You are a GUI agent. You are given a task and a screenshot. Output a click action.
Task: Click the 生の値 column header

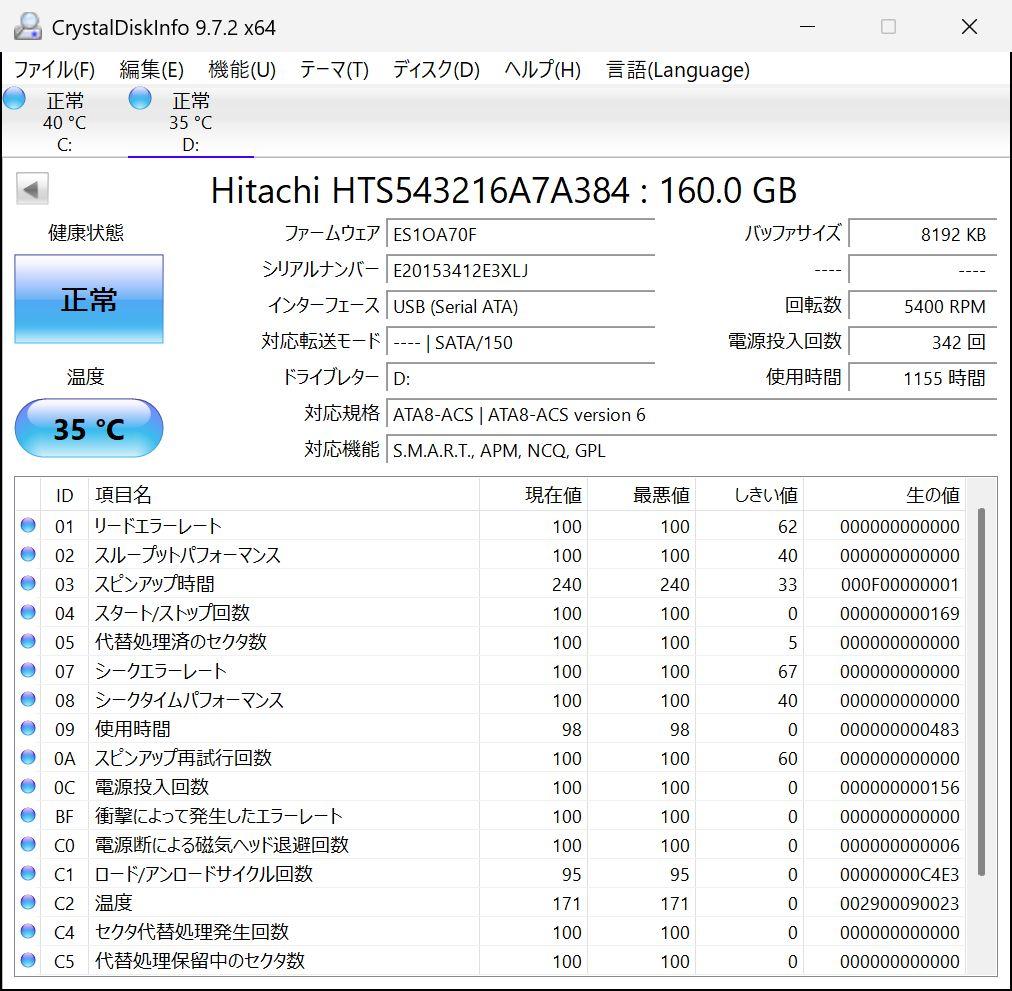(x=932, y=495)
